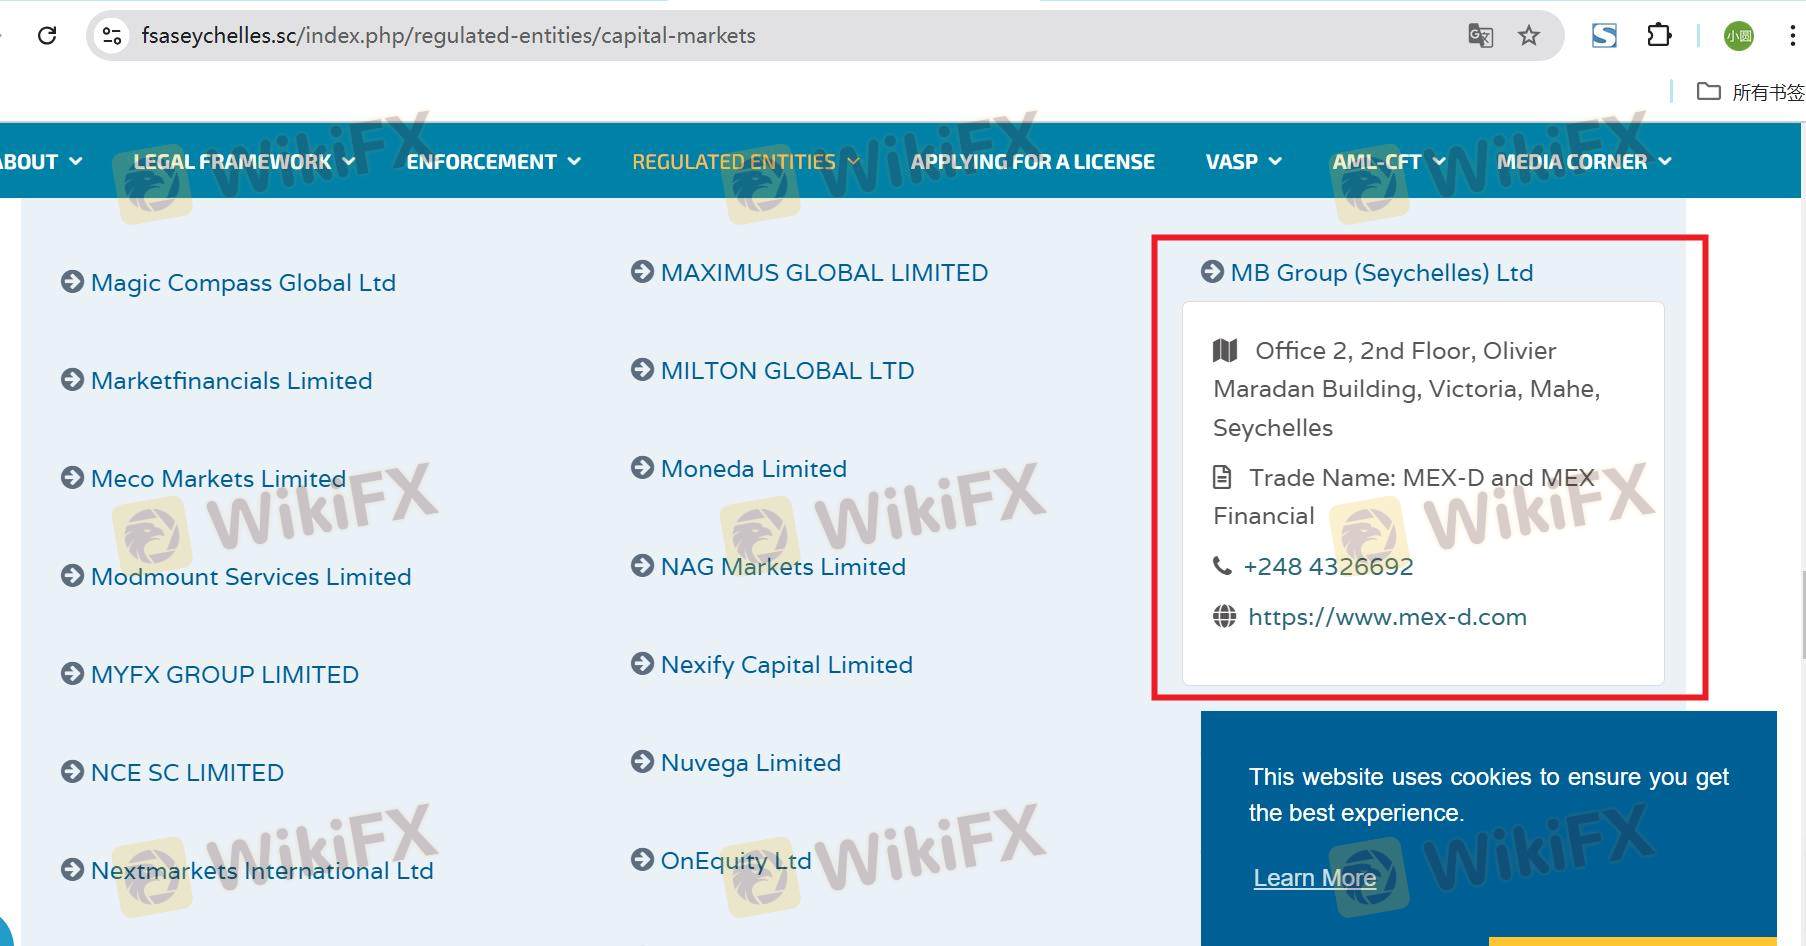
Task: Open the ENFORCEMENT menu
Action: 481,161
